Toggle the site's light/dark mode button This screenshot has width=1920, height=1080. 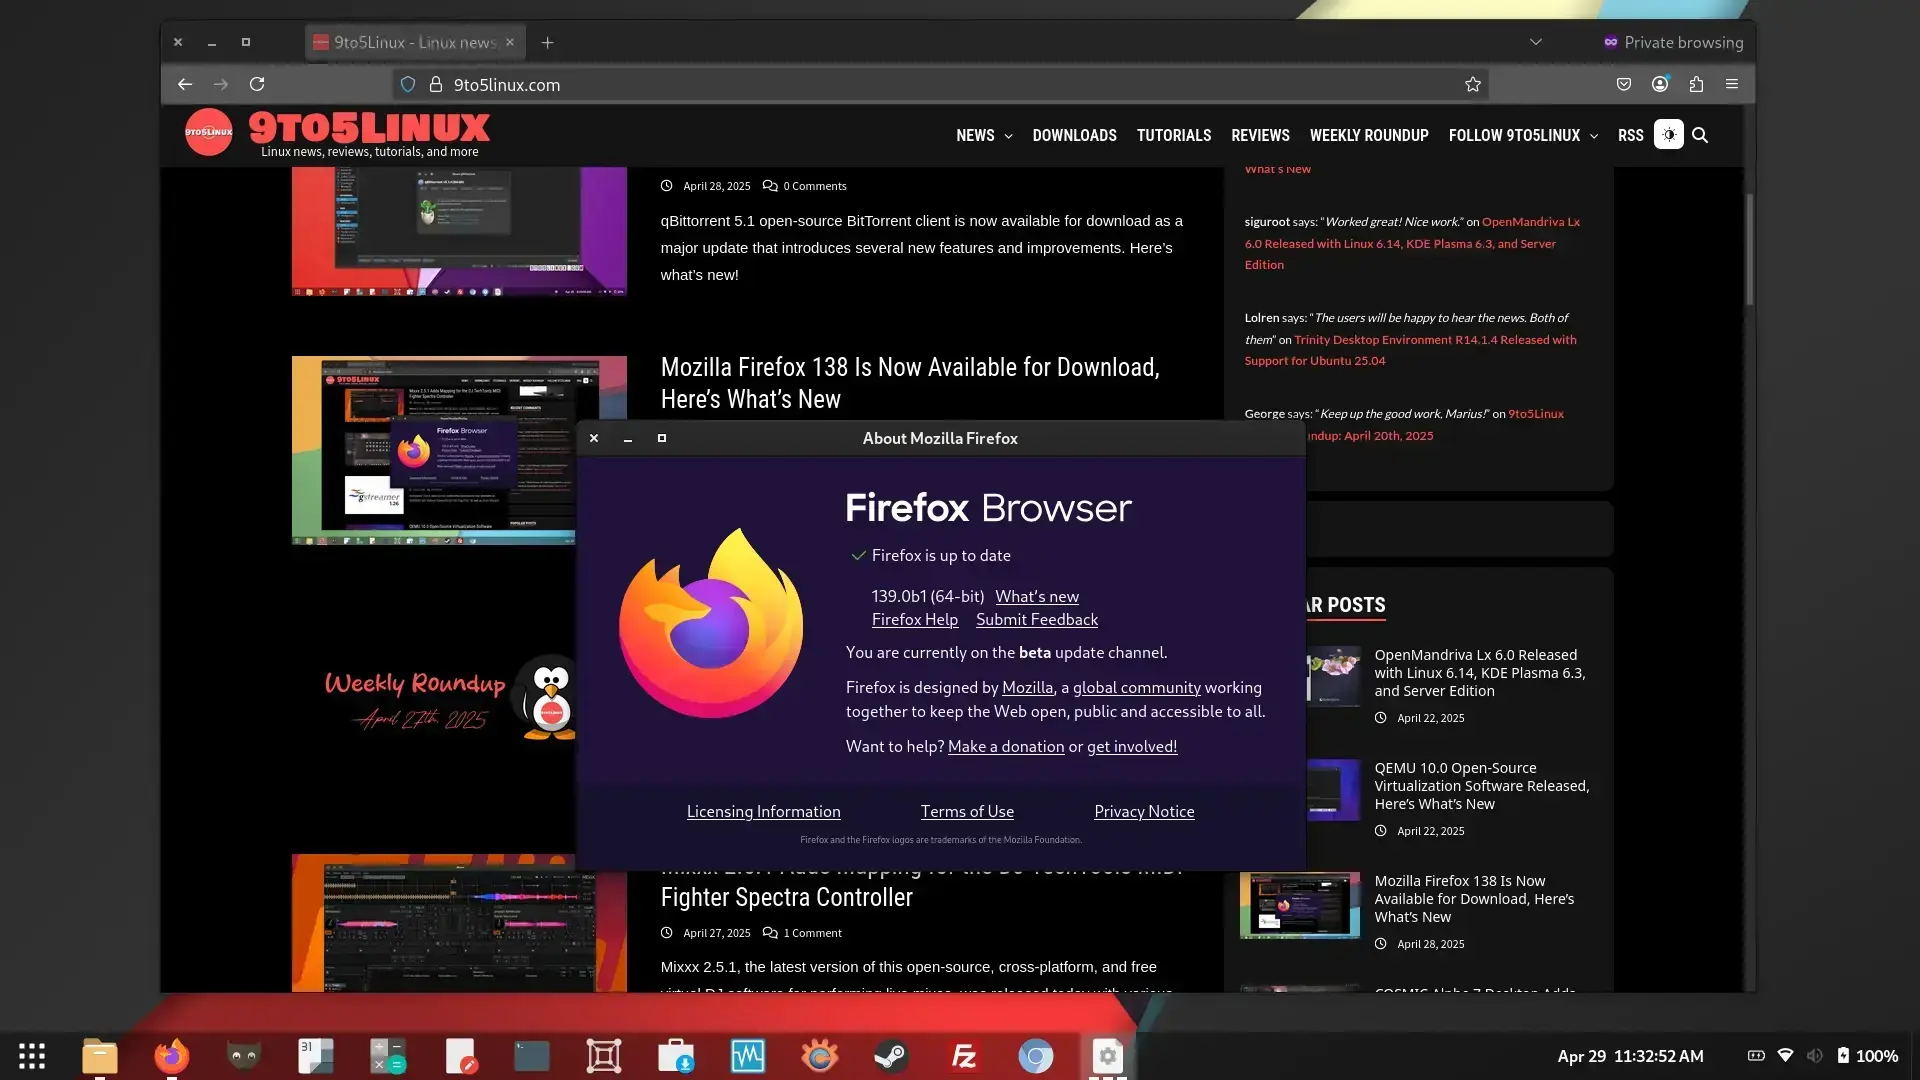click(1669, 135)
